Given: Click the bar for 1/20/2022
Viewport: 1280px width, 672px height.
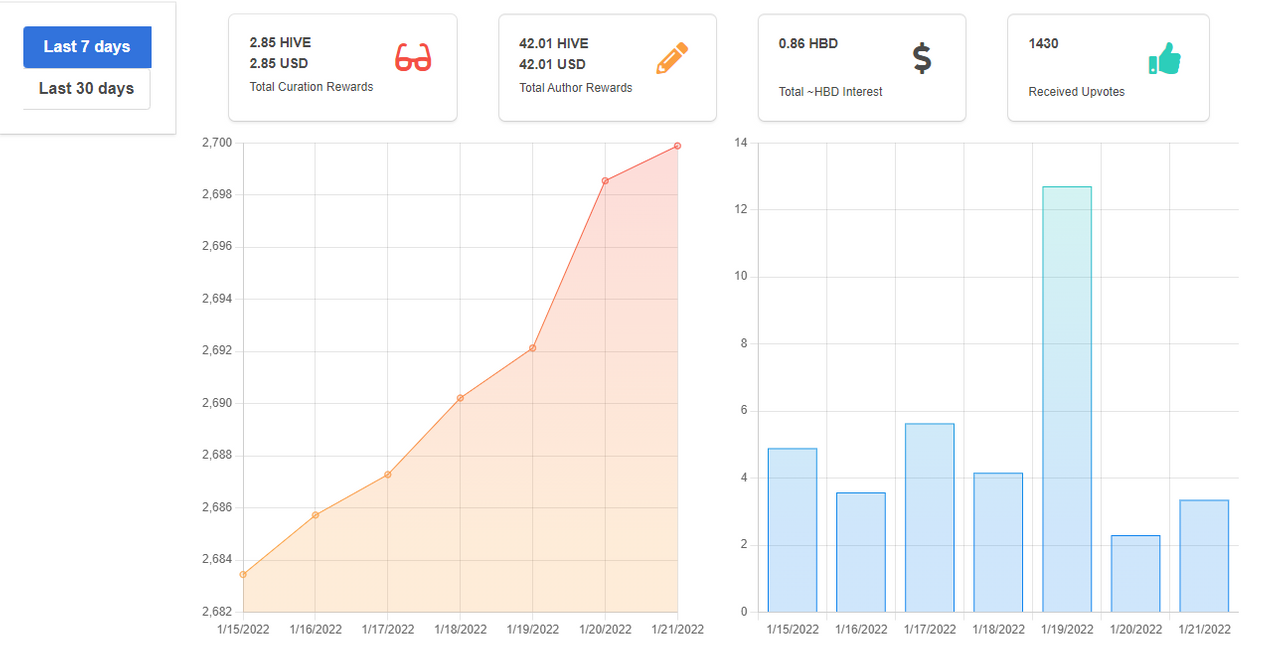Looking at the screenshot, I should pos(1135,574).
